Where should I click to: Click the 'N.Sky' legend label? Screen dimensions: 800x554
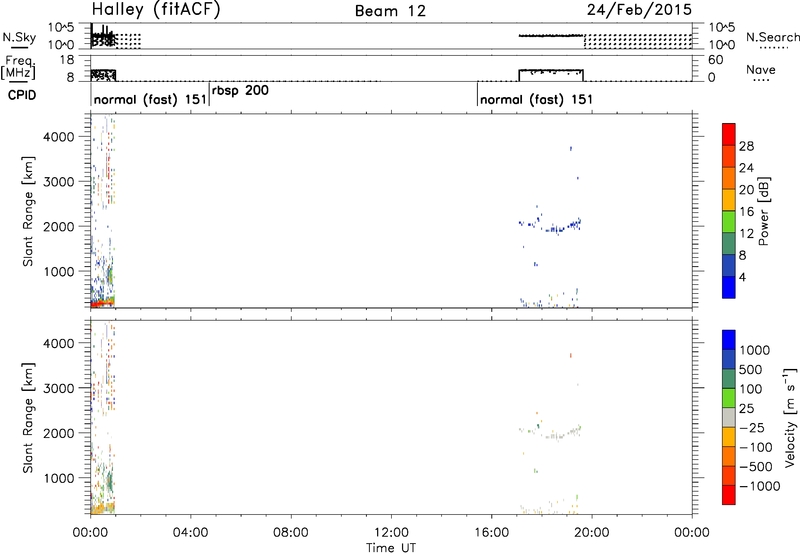tap(19, 37)
